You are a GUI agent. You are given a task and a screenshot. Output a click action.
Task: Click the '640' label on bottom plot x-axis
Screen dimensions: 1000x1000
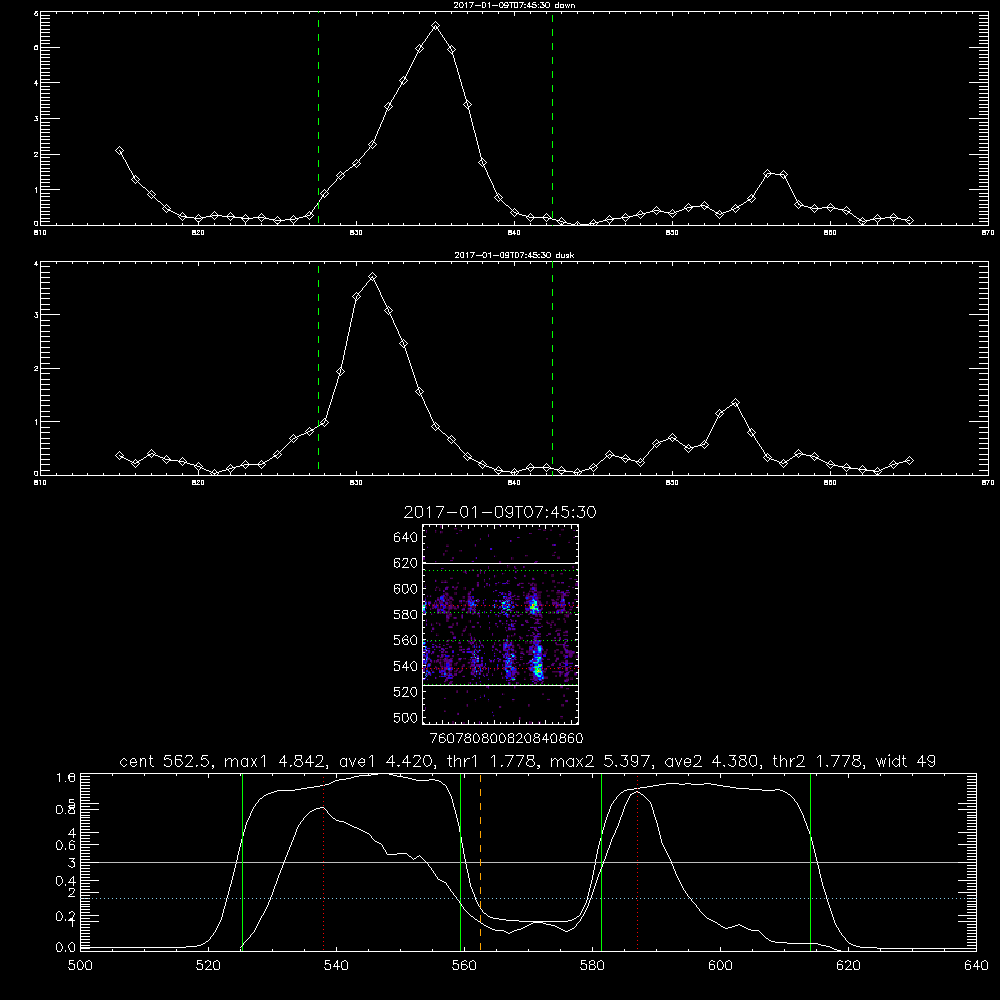[x=976, y=966]
